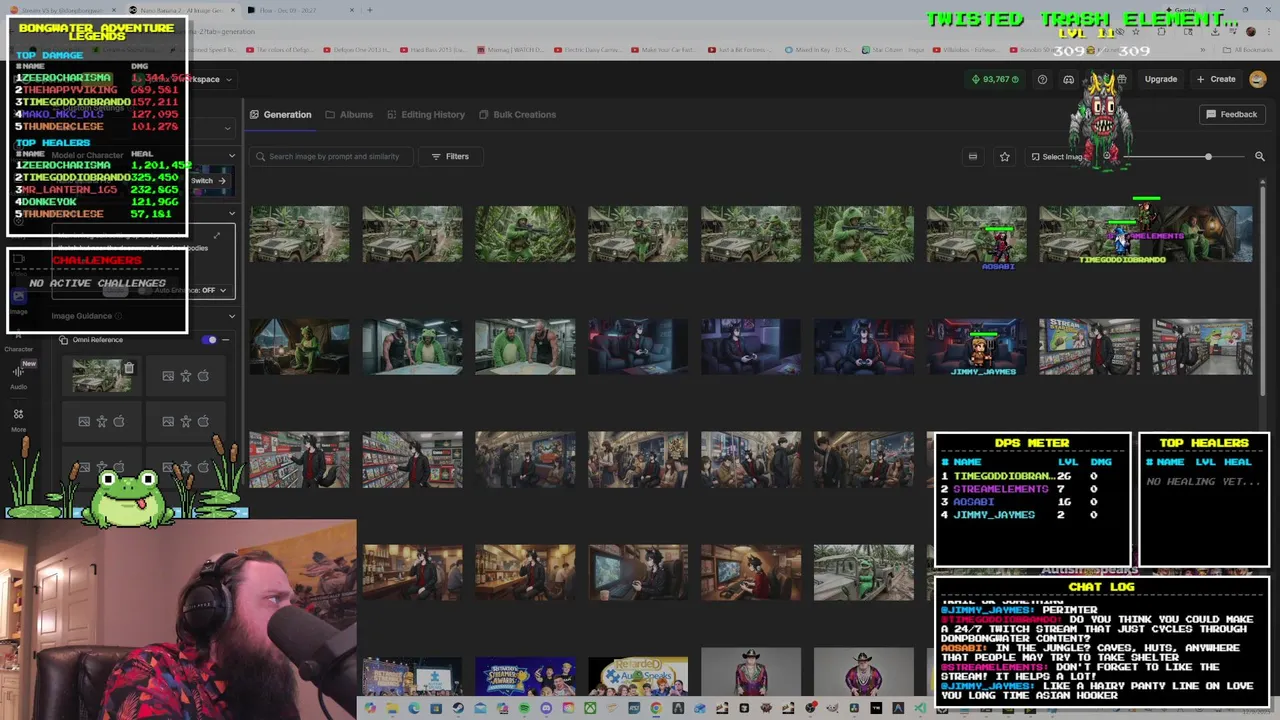This screenshot has height=720, width=1280.
Task: Open Xbox app from the taskbar
Action: point(590,709)
